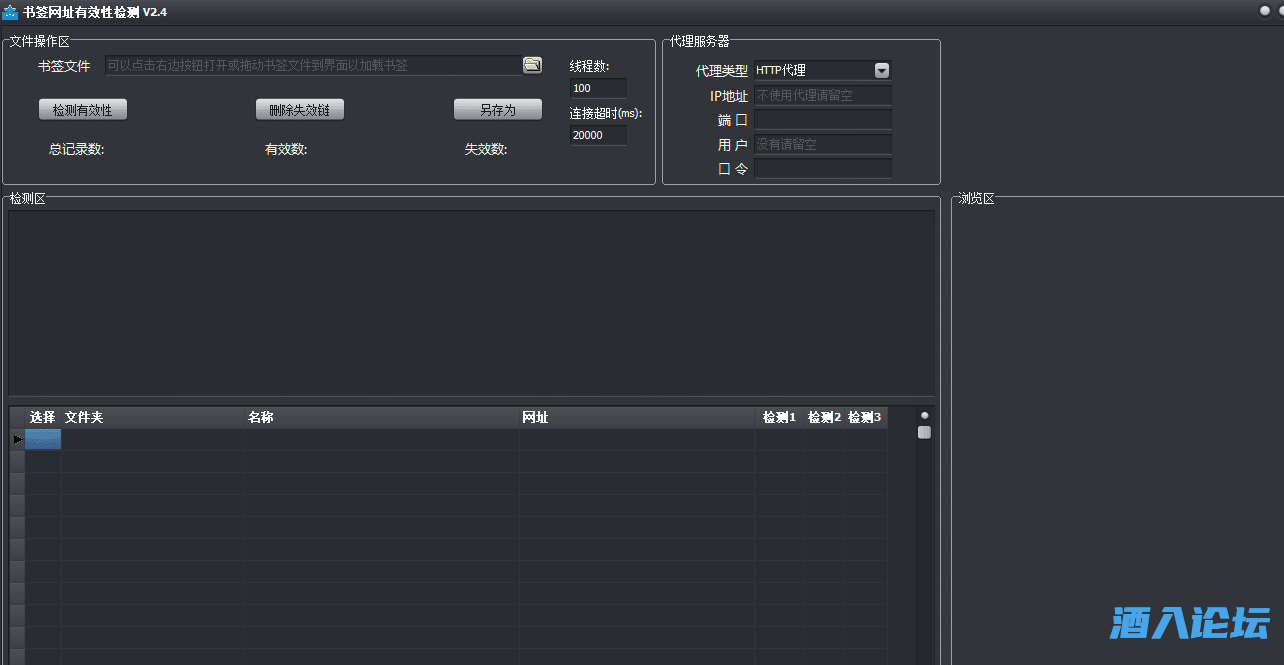Click the open bookmark file folder icon
The width and height of the screenshot is (1284, 665).
click(532, 65)
